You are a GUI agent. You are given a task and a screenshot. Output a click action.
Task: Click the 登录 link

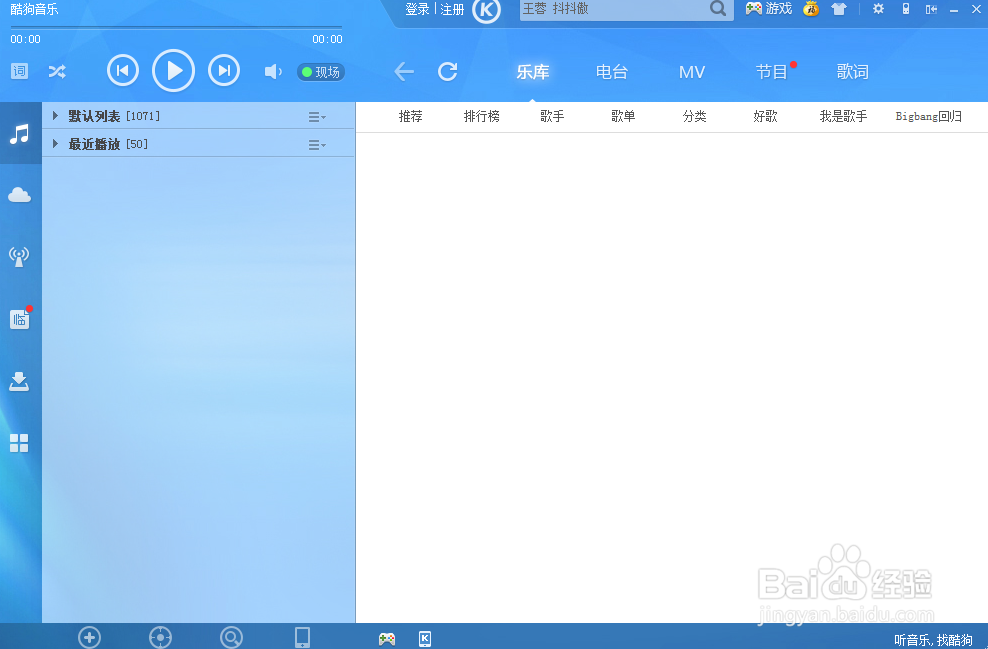coord(417,9)
